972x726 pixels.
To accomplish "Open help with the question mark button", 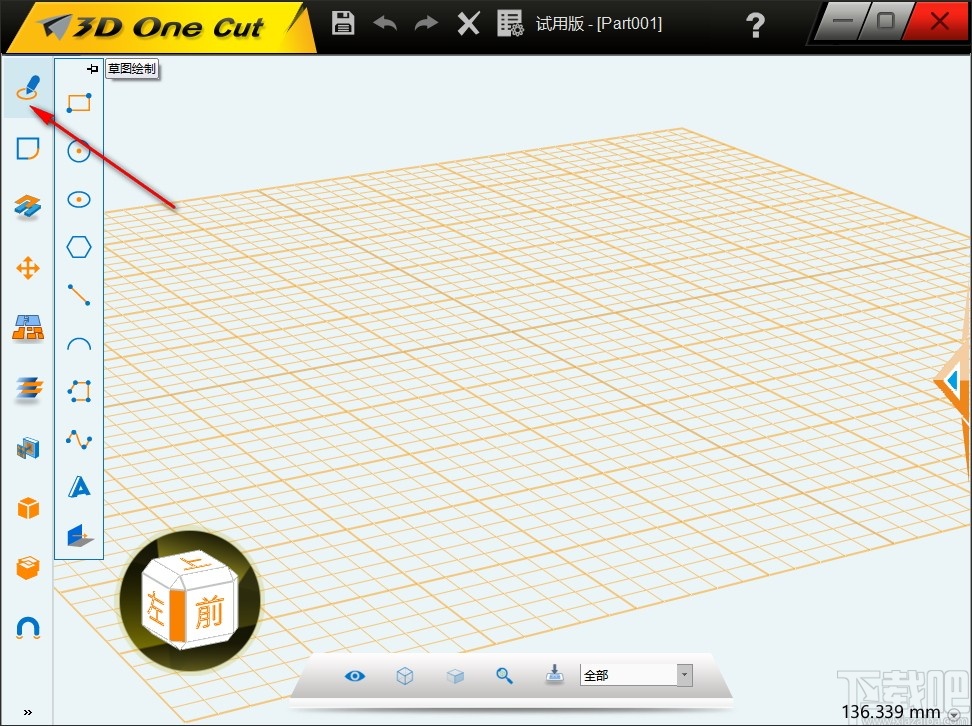I will point(756,25).
